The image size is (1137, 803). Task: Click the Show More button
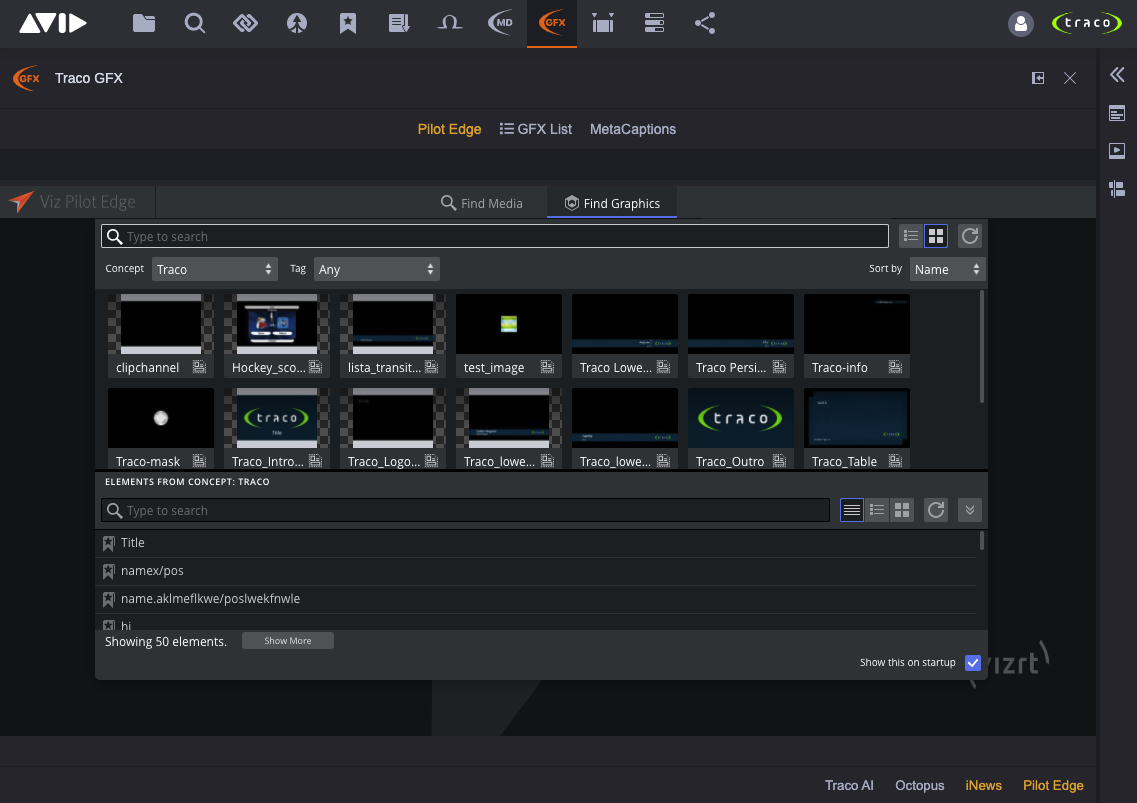[x=288, y=641]
